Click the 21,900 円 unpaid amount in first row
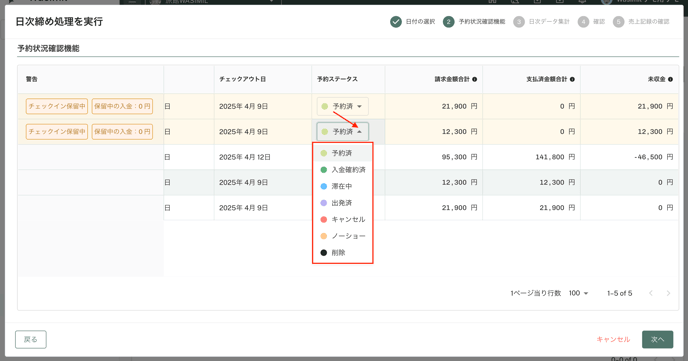This screenshot has width=688, height=361. pos(655,106)
